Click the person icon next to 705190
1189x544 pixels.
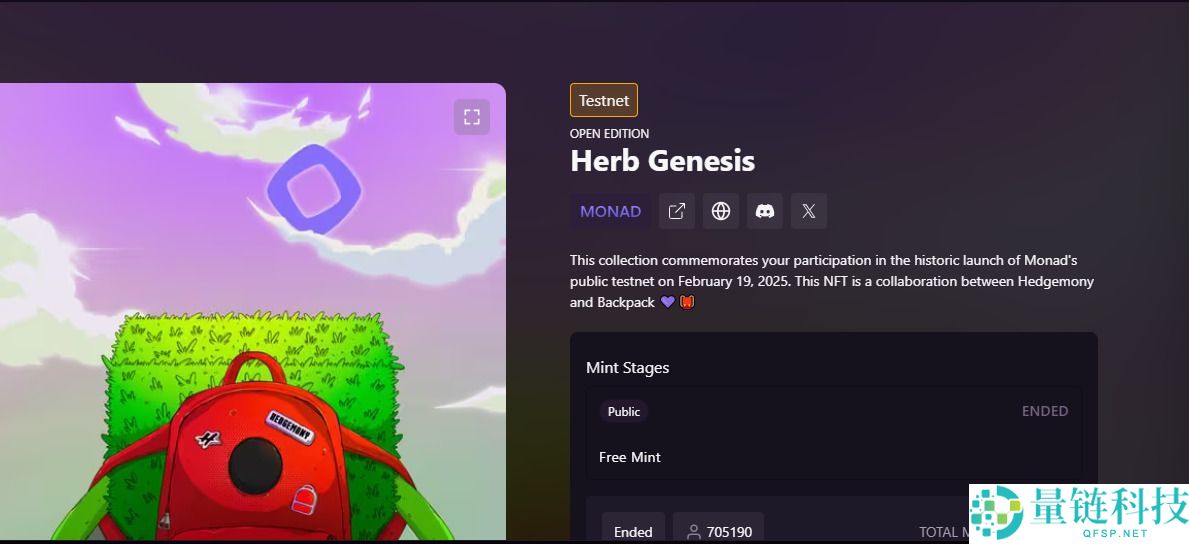[693, 532]
